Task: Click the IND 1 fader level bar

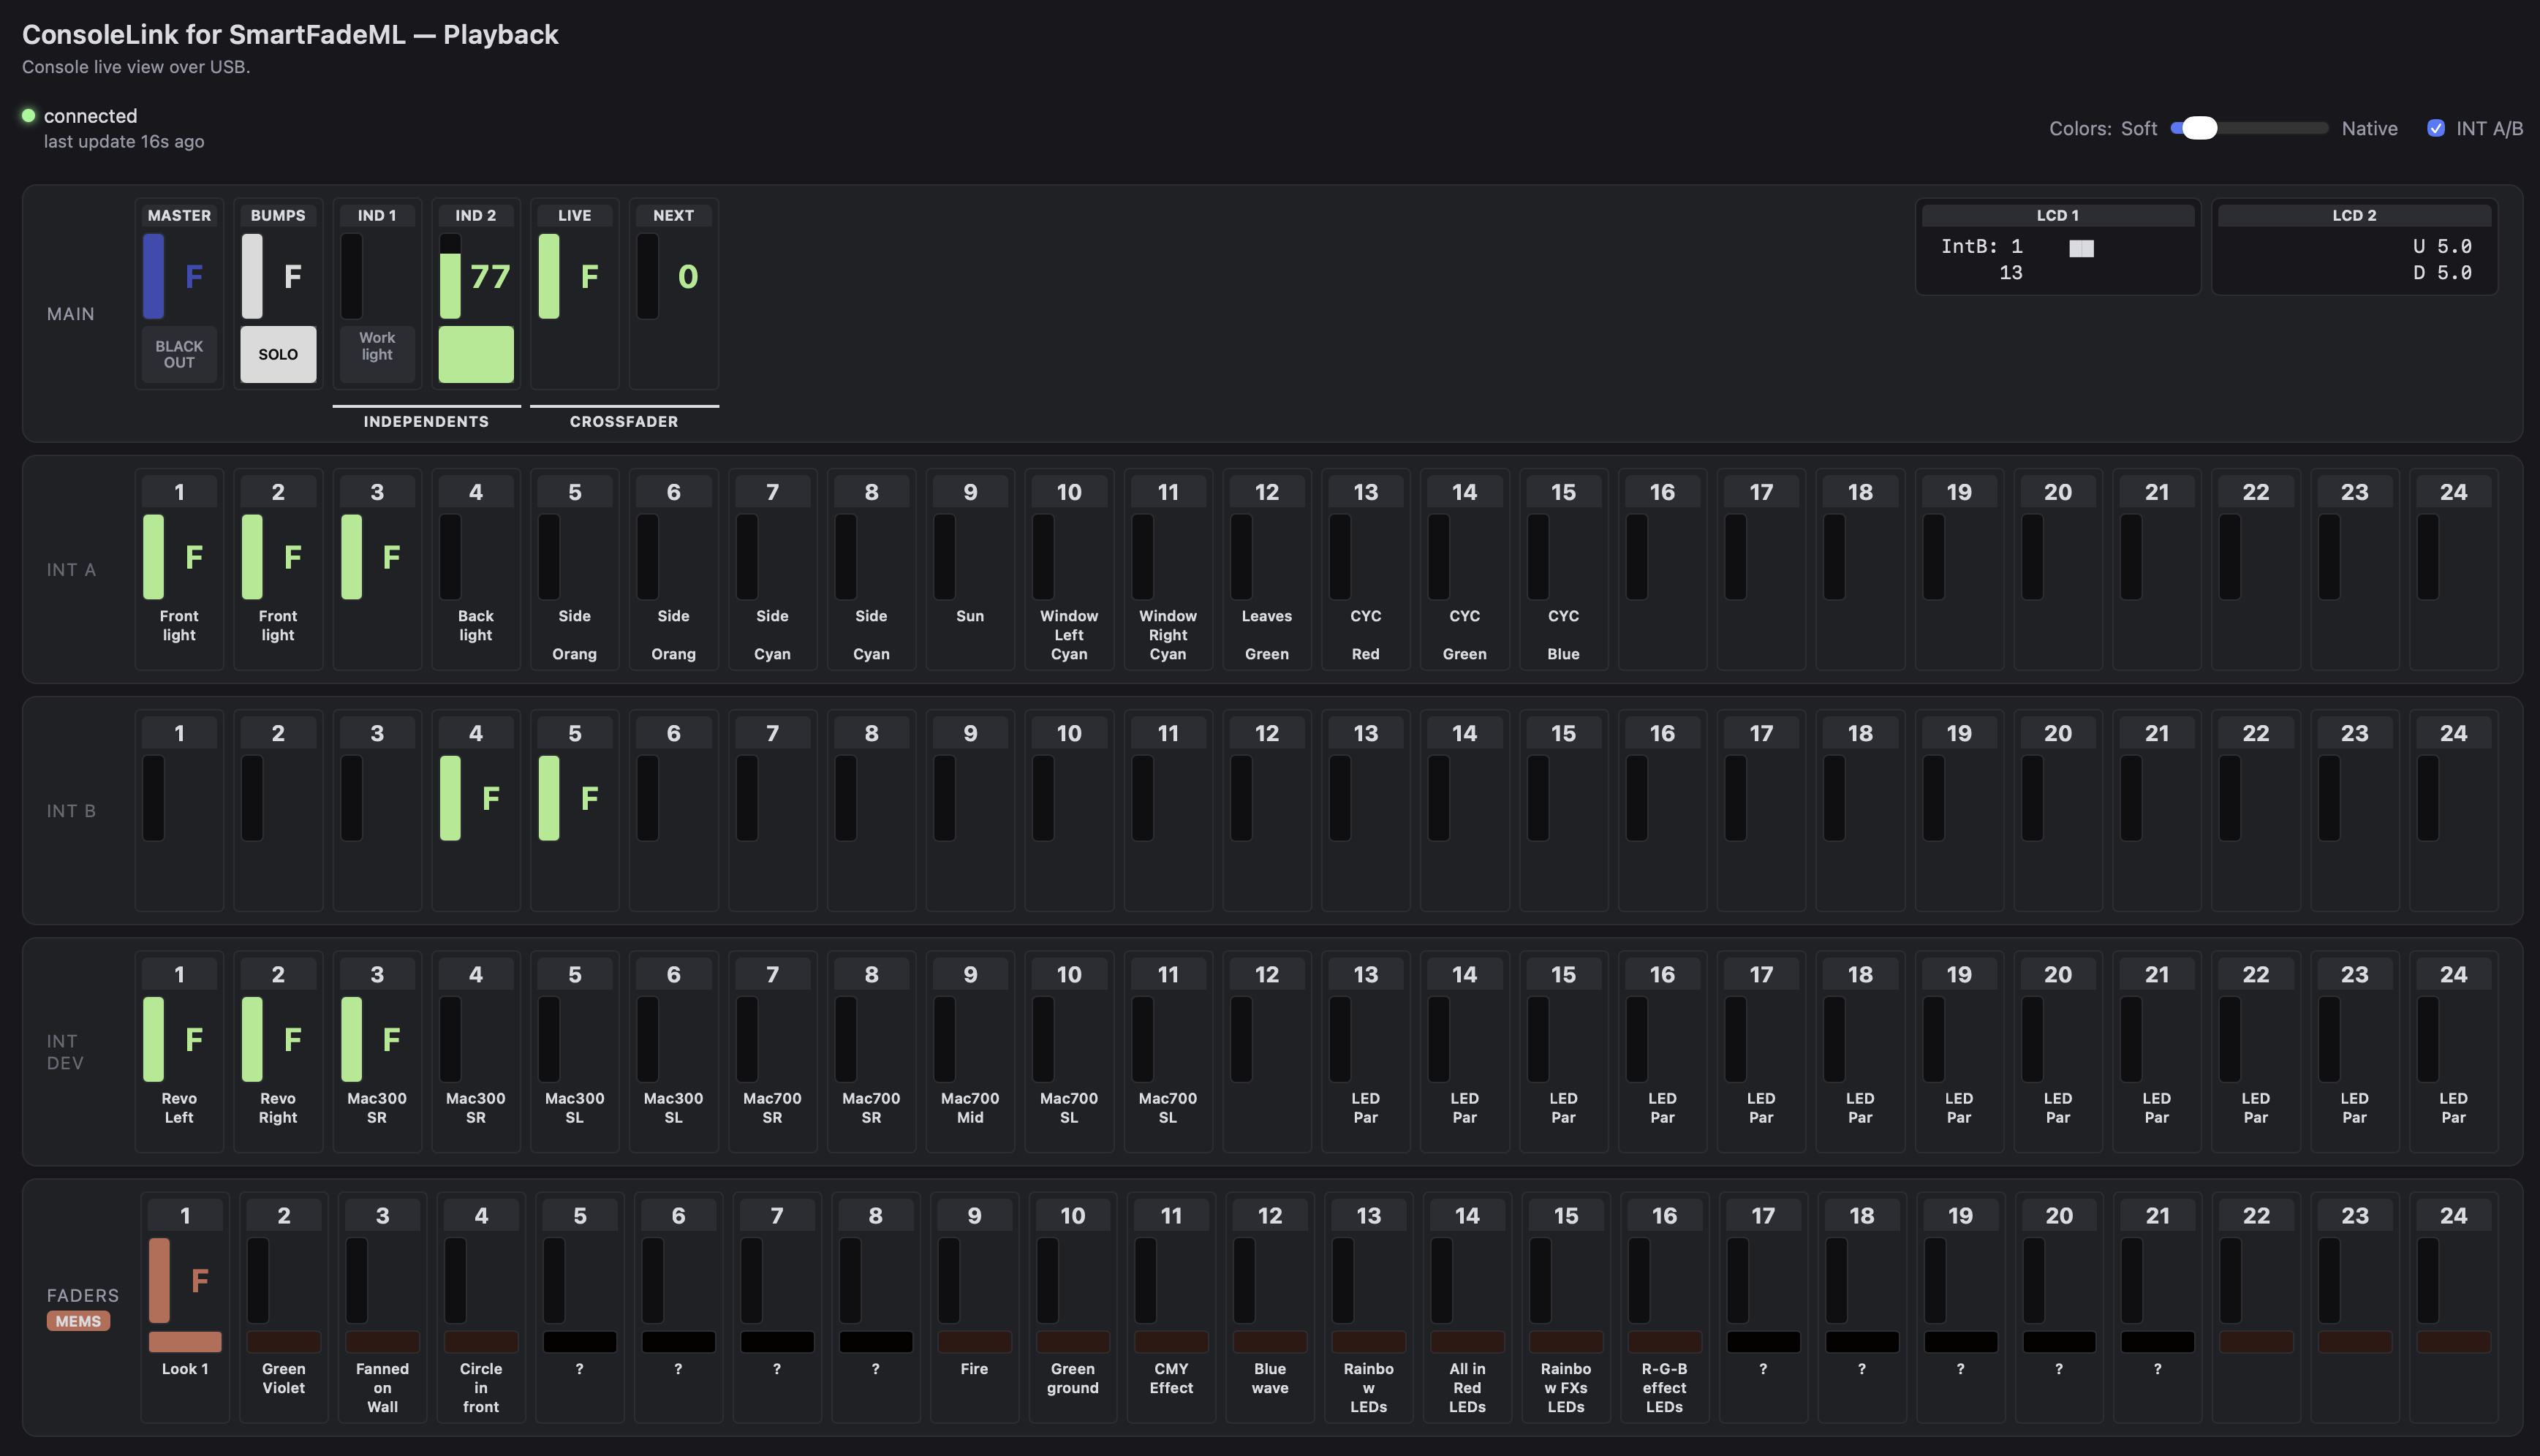Action: 351,276
